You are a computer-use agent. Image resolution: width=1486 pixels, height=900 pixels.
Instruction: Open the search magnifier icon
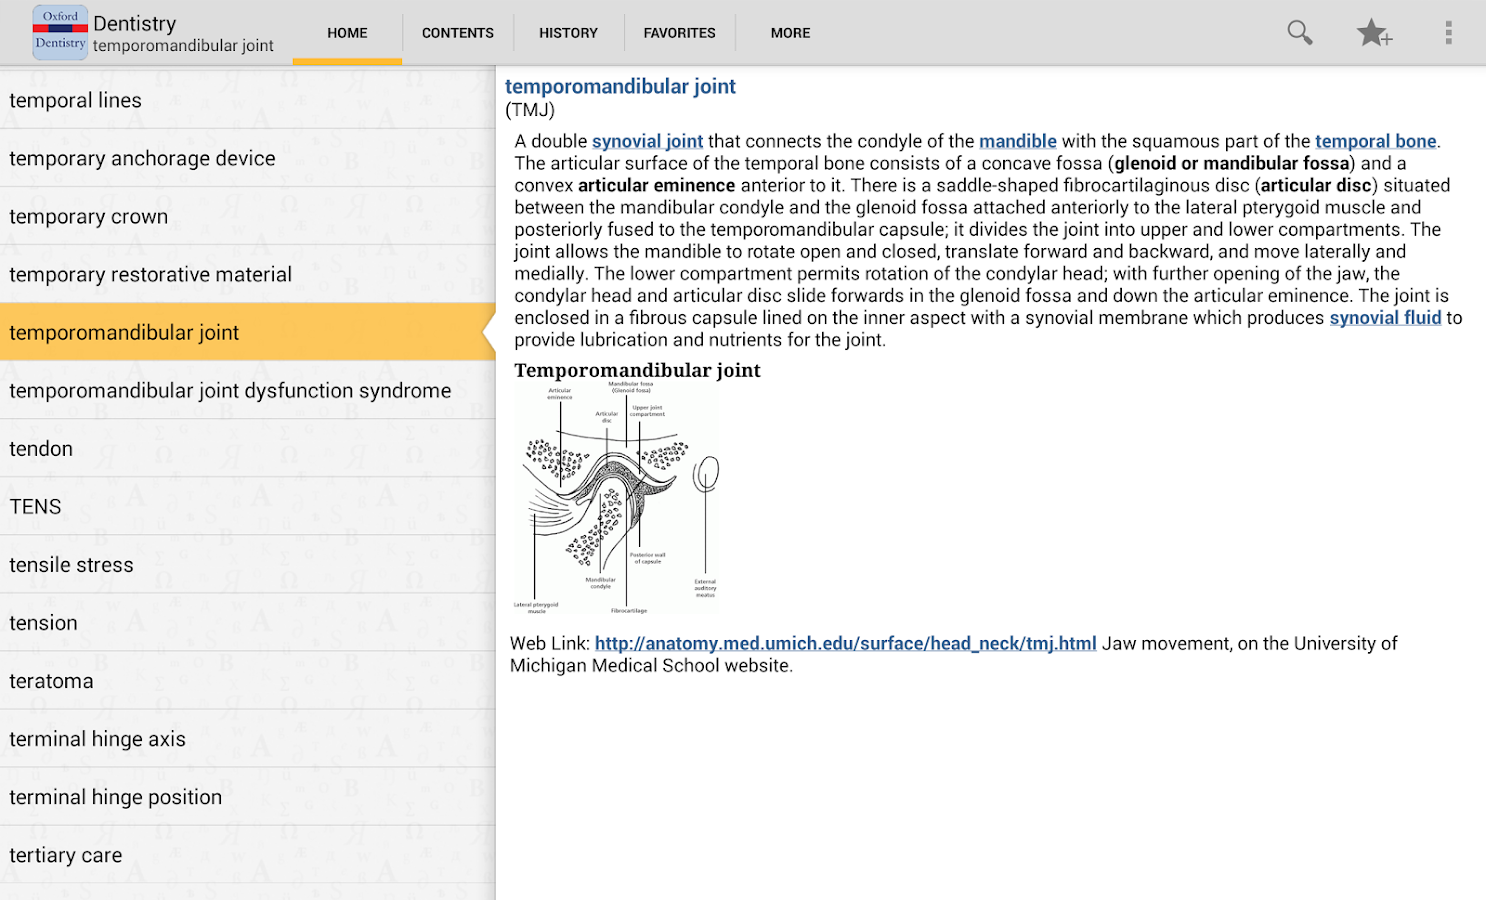click(x=1299, y=33)
